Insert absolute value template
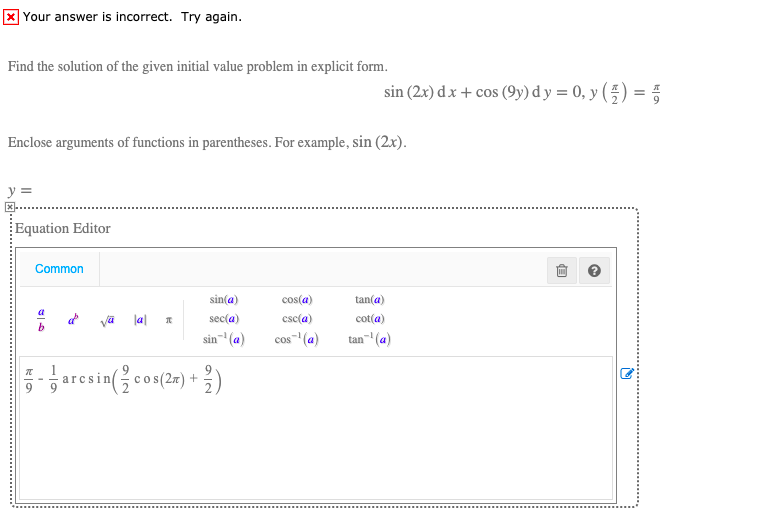The width and height of the screenshot is (783, 520). pos(140,320)
